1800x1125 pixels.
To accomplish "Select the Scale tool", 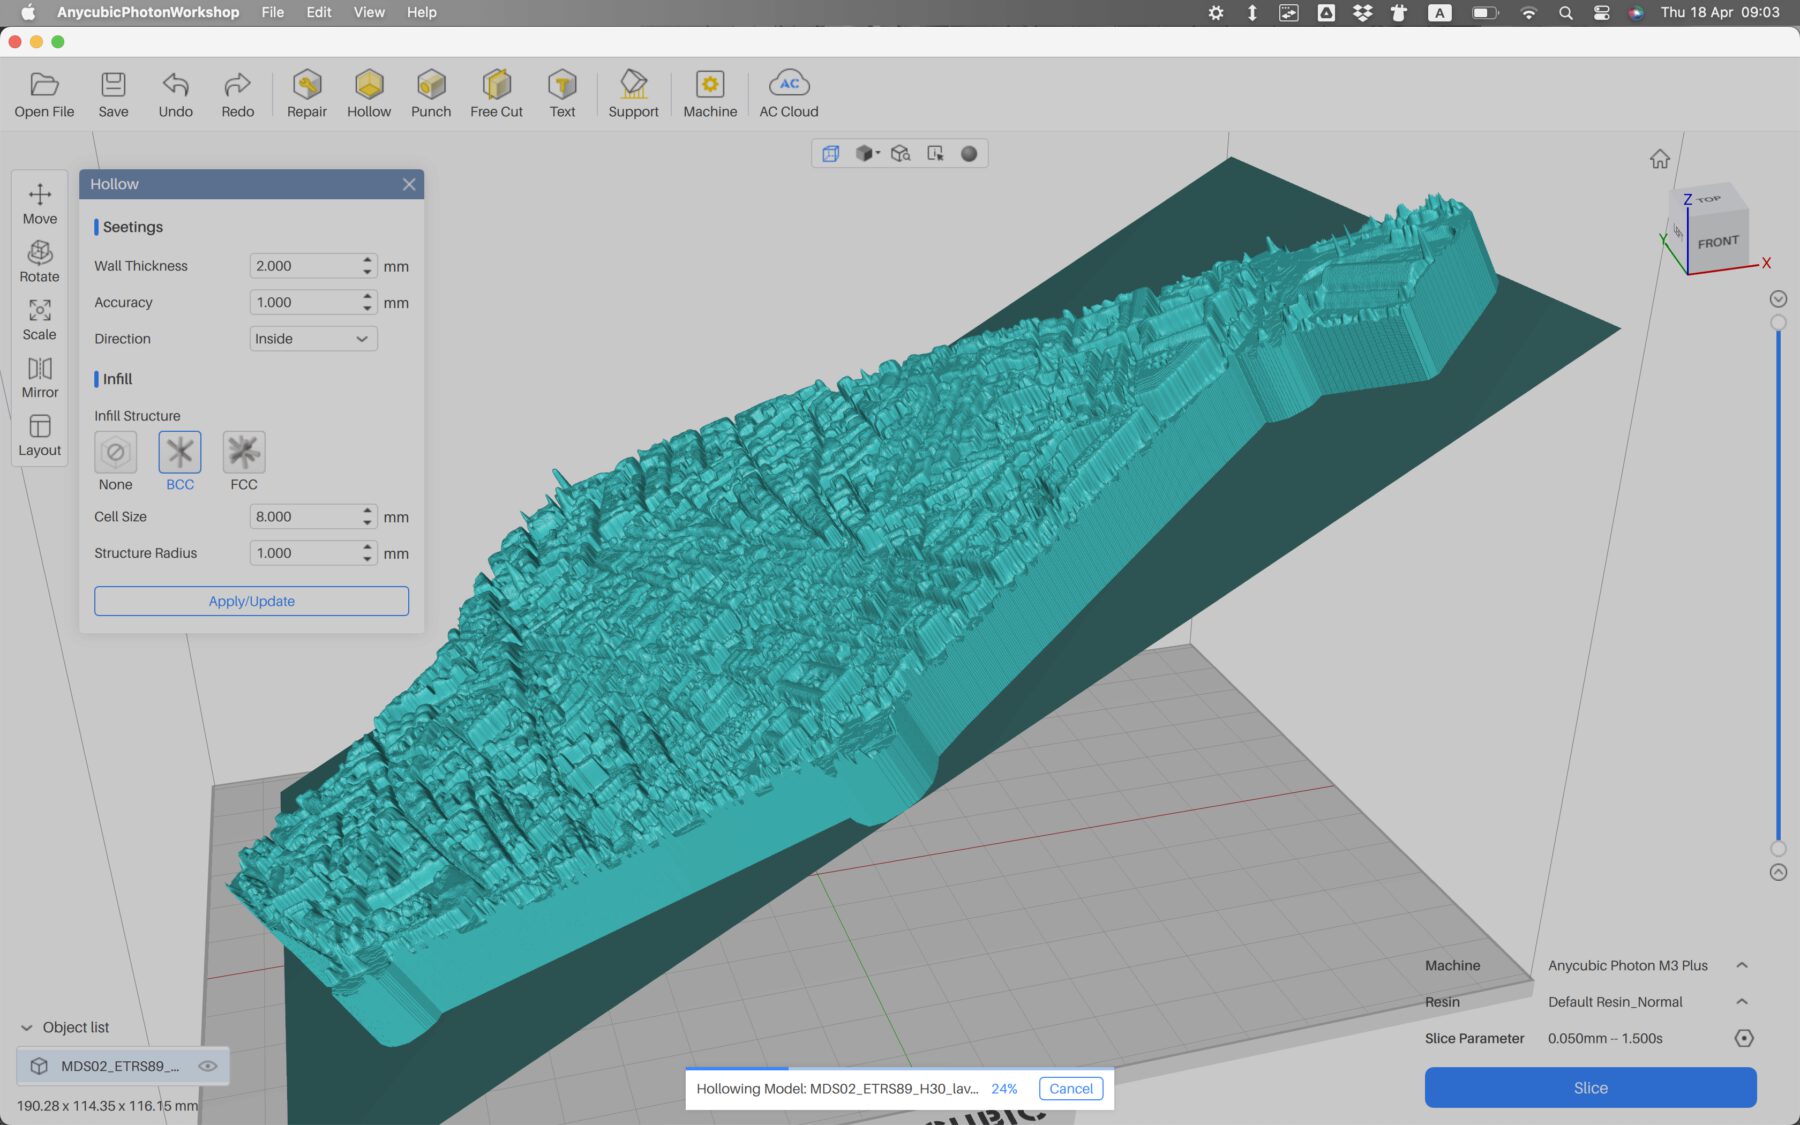I will (x=40, y=320).
